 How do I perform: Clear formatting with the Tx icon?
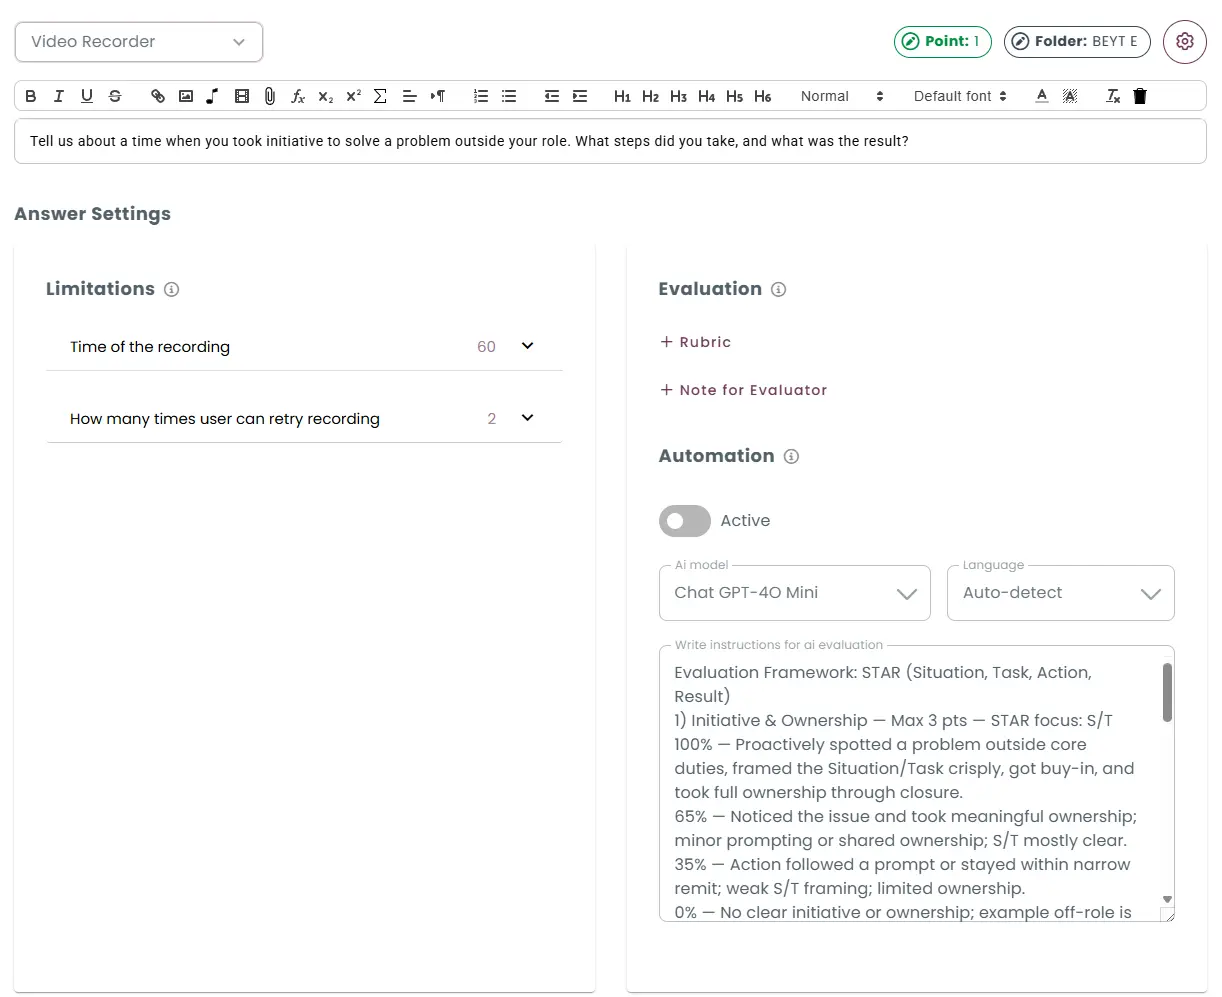[1112, 96]
